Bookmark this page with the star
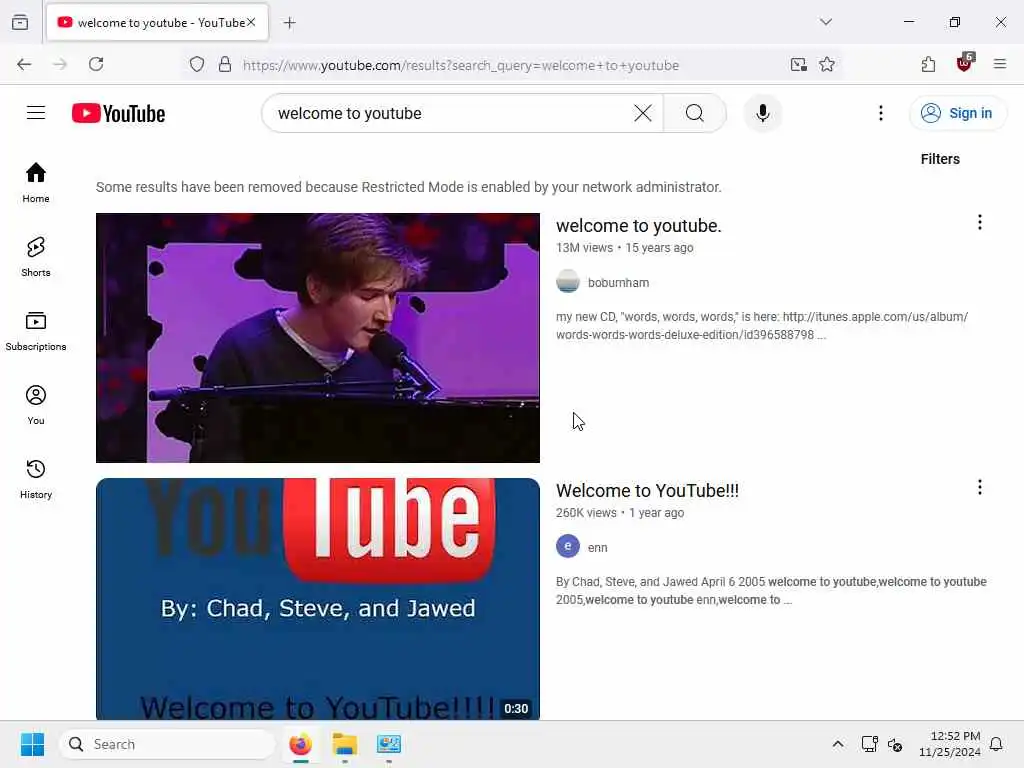1024x768 pixels. coord(826,64)
